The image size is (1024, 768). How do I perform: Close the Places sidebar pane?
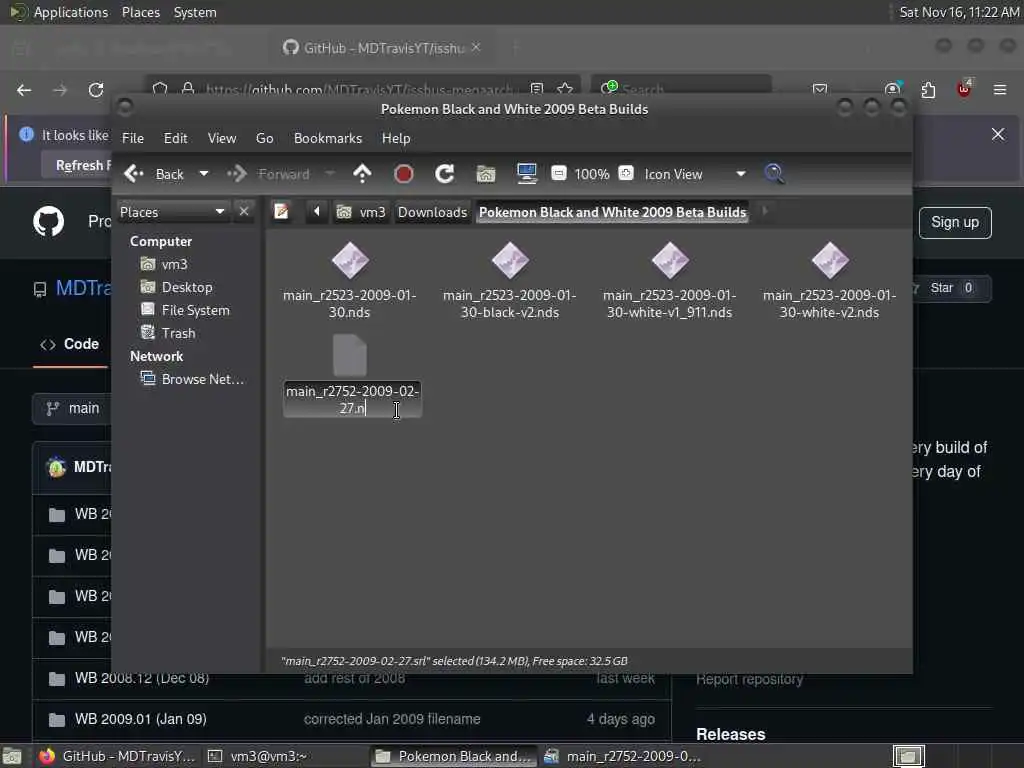click(244, 212)
